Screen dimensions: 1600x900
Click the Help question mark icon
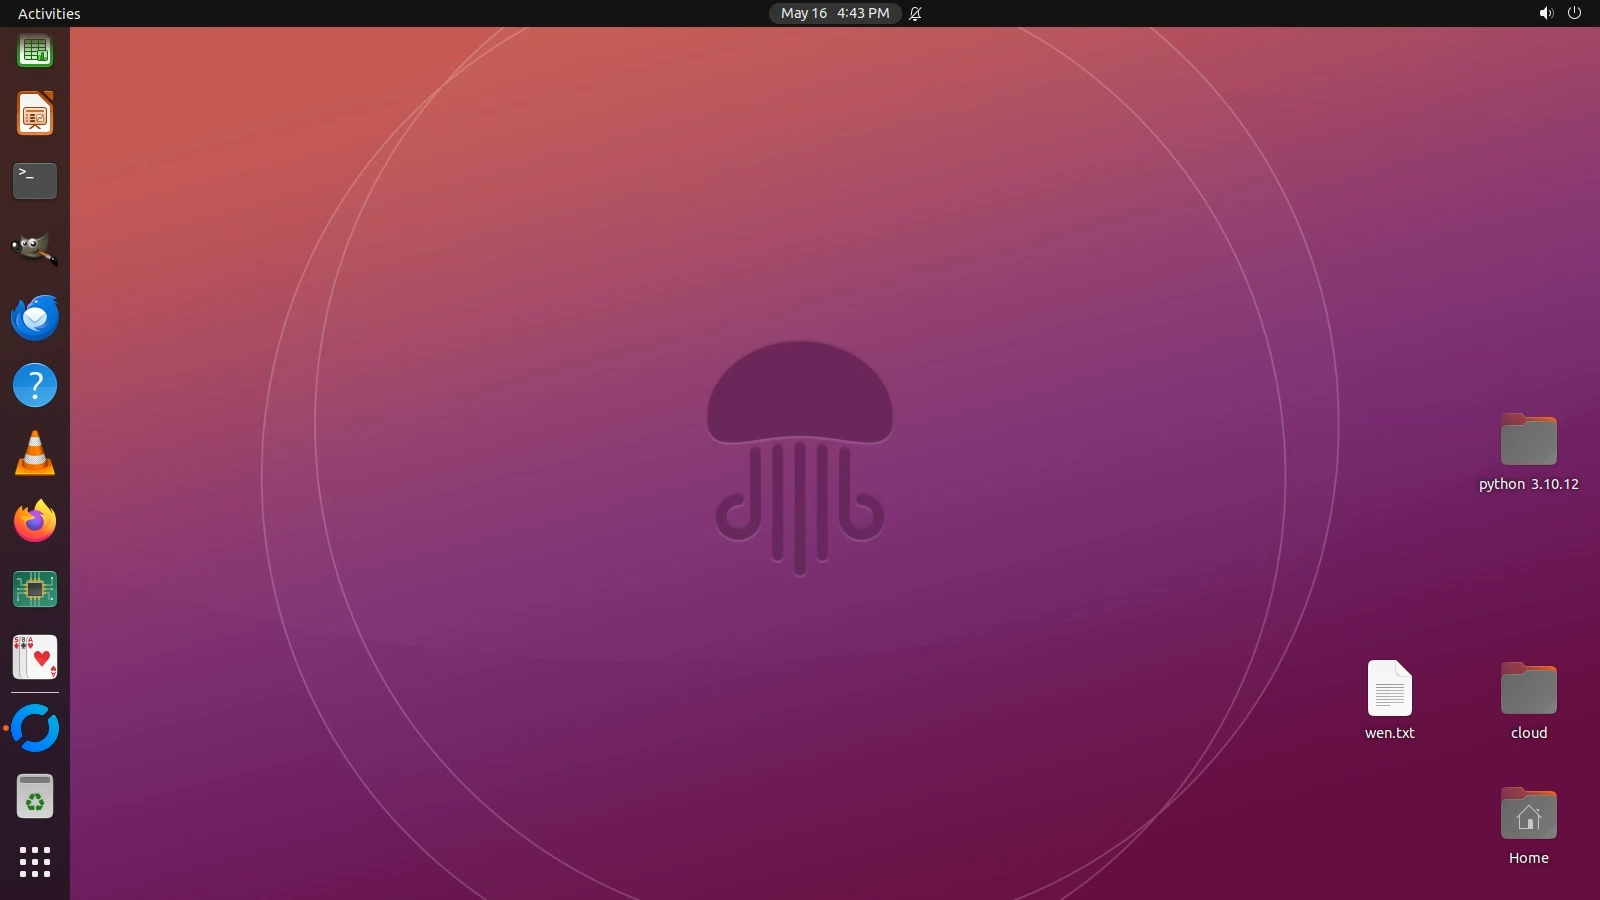pos(35,385)
